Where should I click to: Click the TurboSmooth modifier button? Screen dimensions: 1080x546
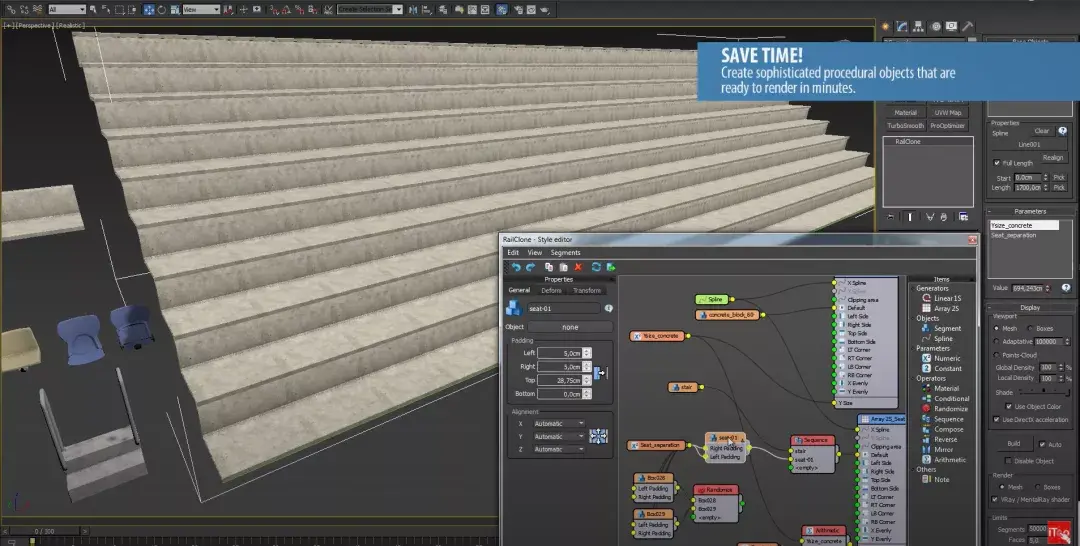click(905, 126)
